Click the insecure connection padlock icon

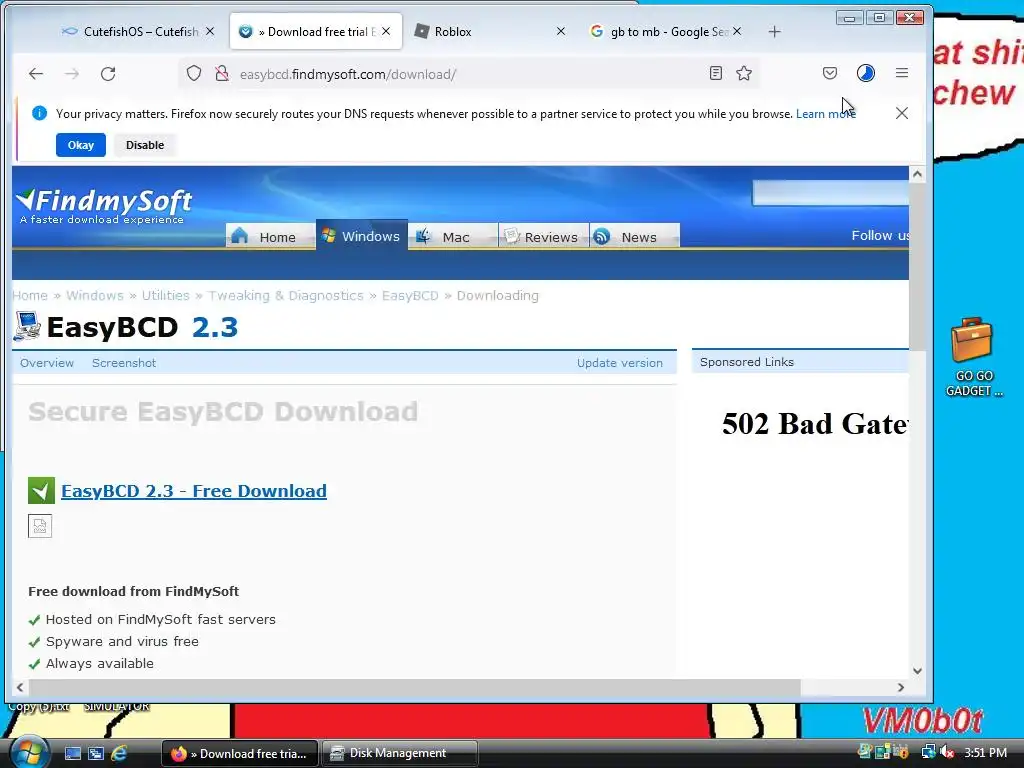(222, 73)
